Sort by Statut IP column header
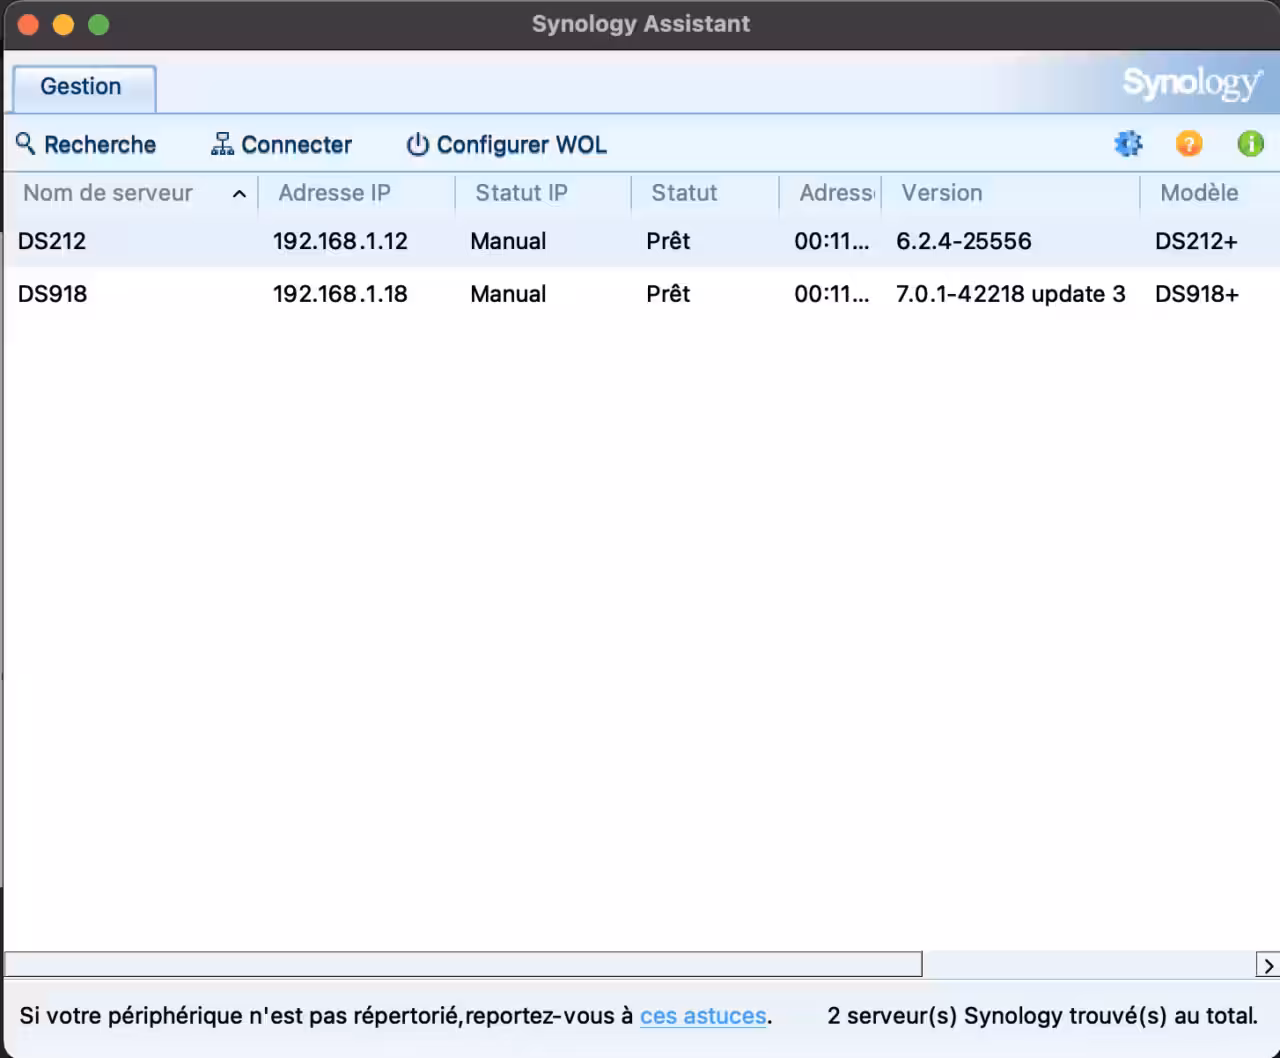Viewport: 1280px width, 1058px height. 521,193
